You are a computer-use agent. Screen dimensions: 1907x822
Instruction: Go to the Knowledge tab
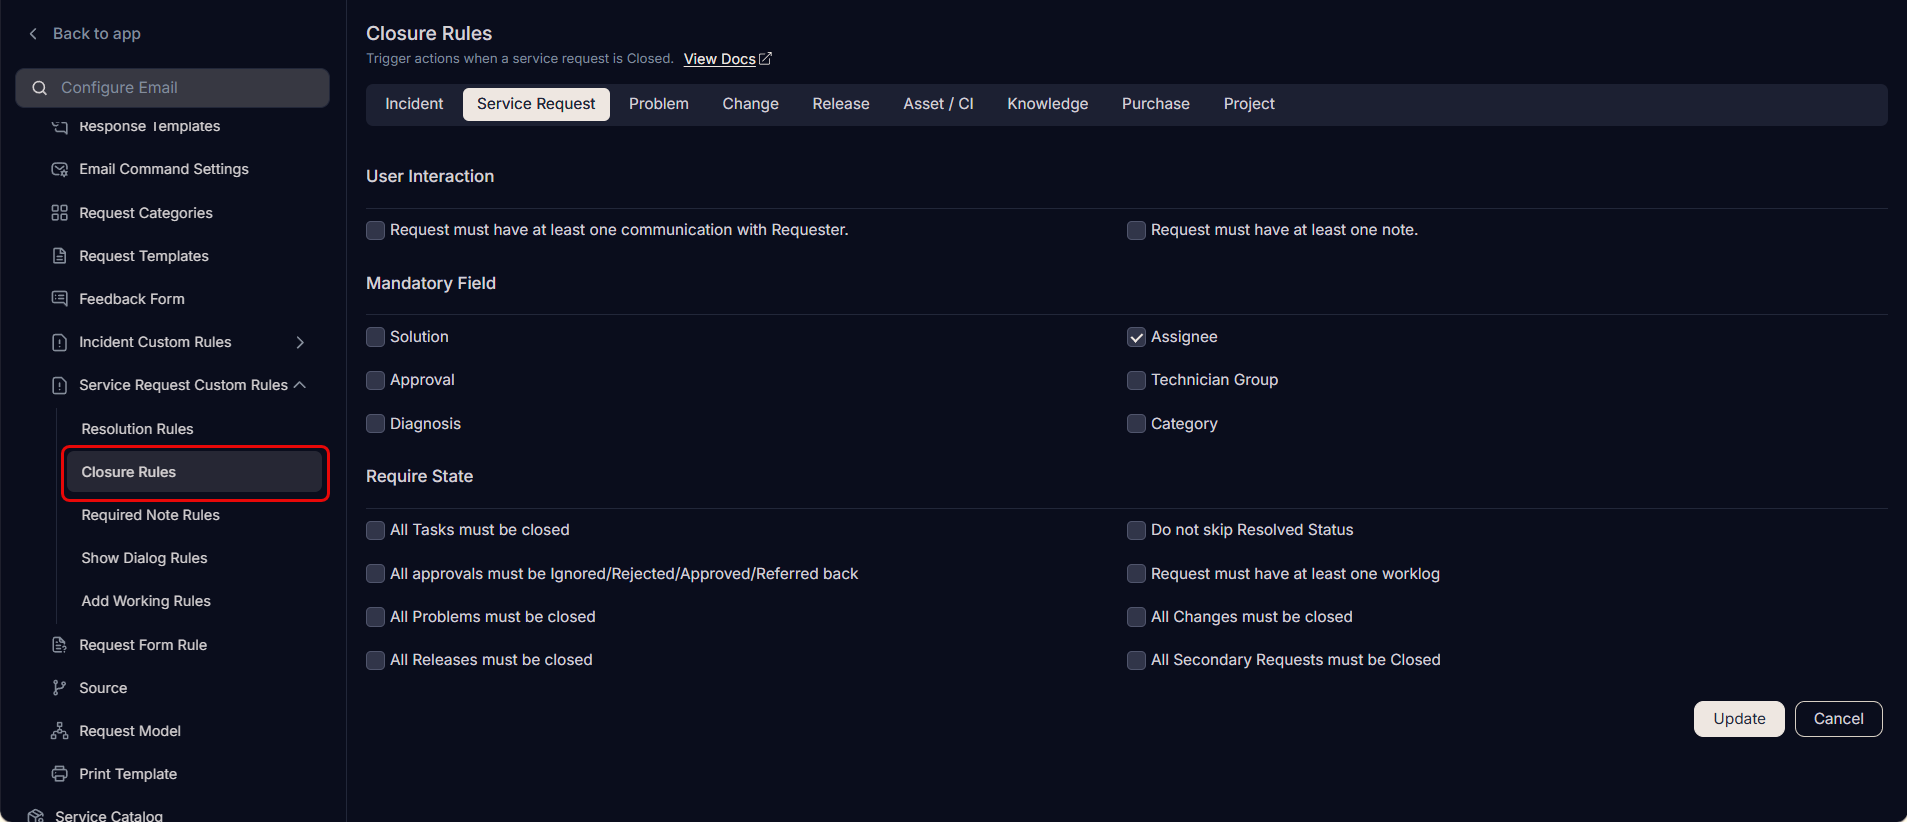[x=1047, y=104]
